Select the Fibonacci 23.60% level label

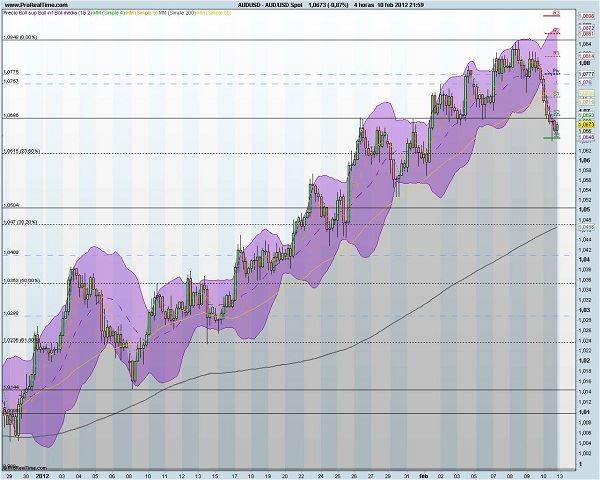[x=21, y=151]
